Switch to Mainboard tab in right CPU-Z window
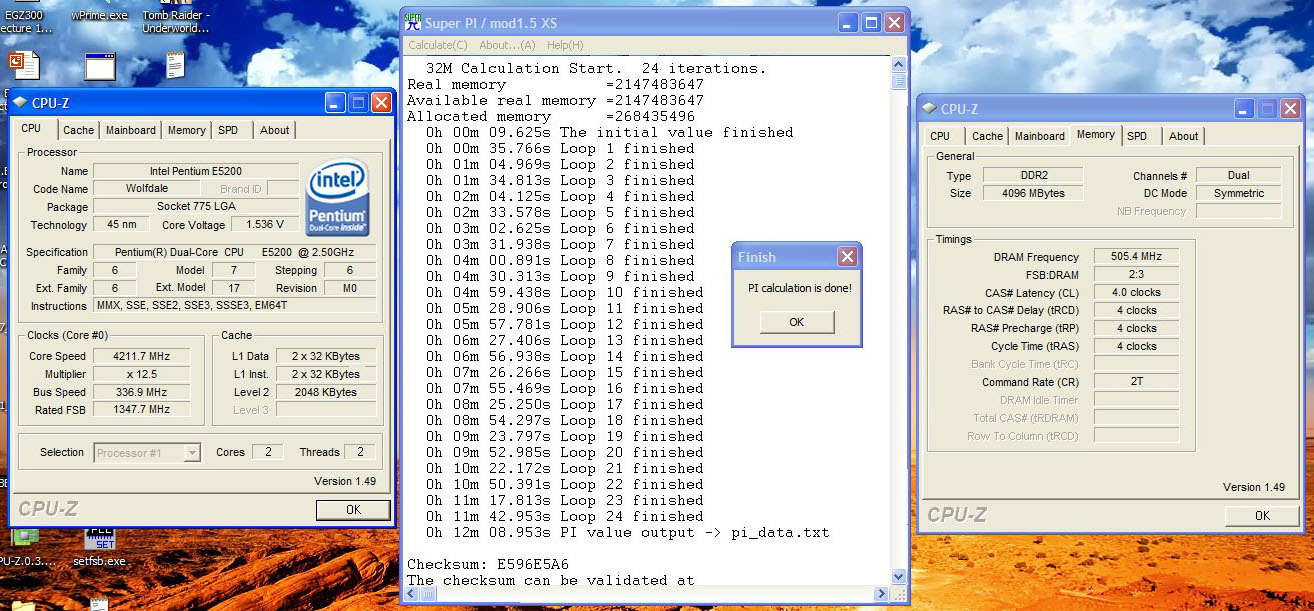 coord(1040,136)
